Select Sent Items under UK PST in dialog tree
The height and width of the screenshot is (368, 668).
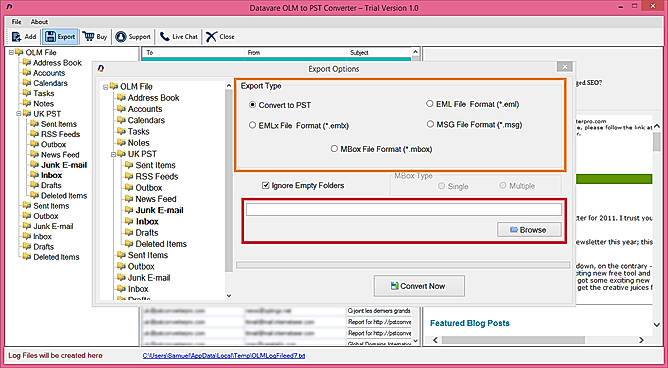pos(155,165)
